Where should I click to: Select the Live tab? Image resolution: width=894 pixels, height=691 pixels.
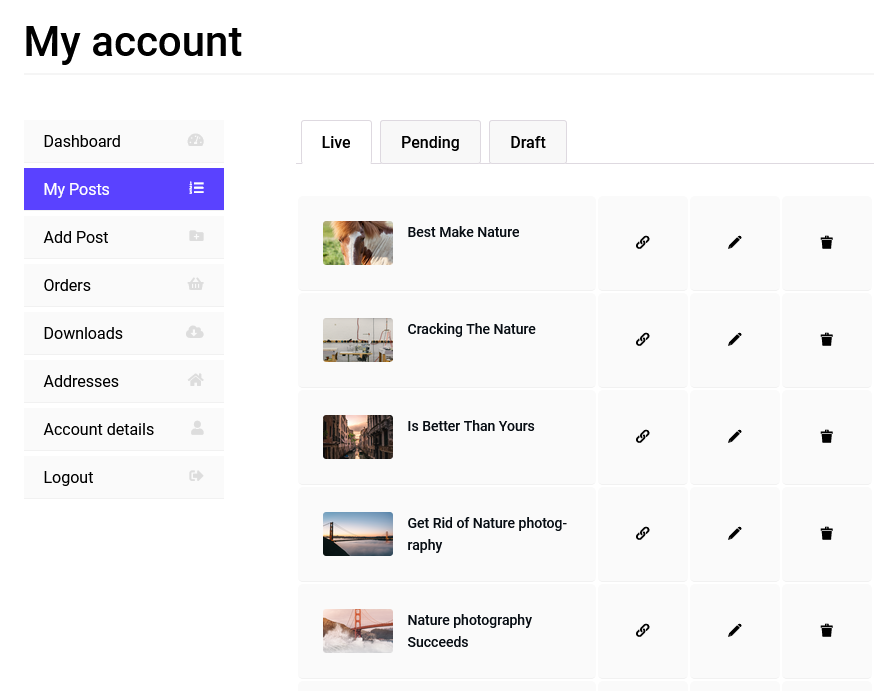click(336, 142)
